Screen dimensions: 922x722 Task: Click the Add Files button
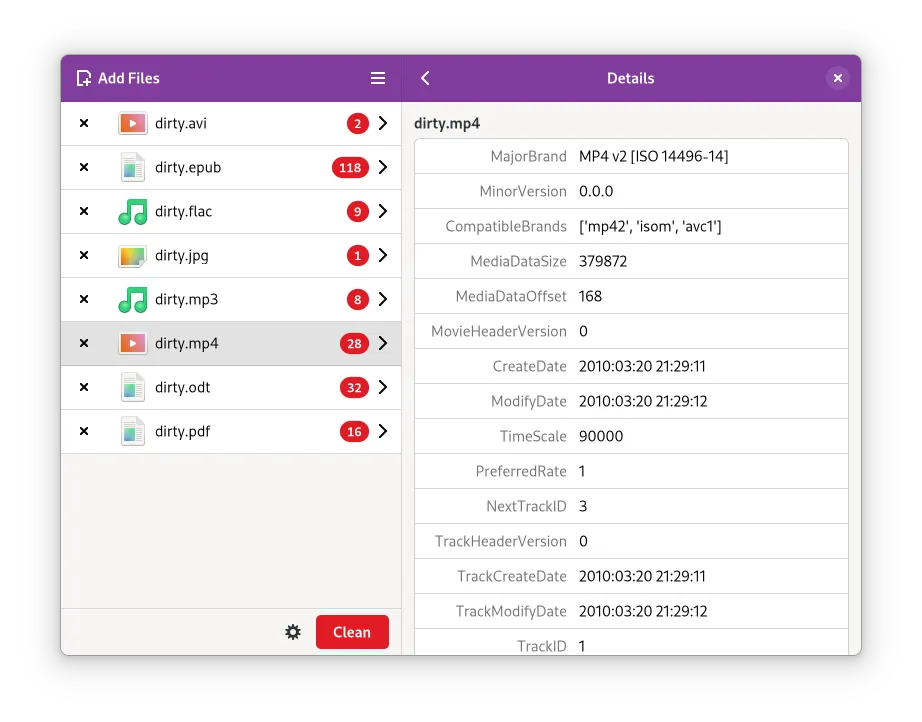click(118, 78)
